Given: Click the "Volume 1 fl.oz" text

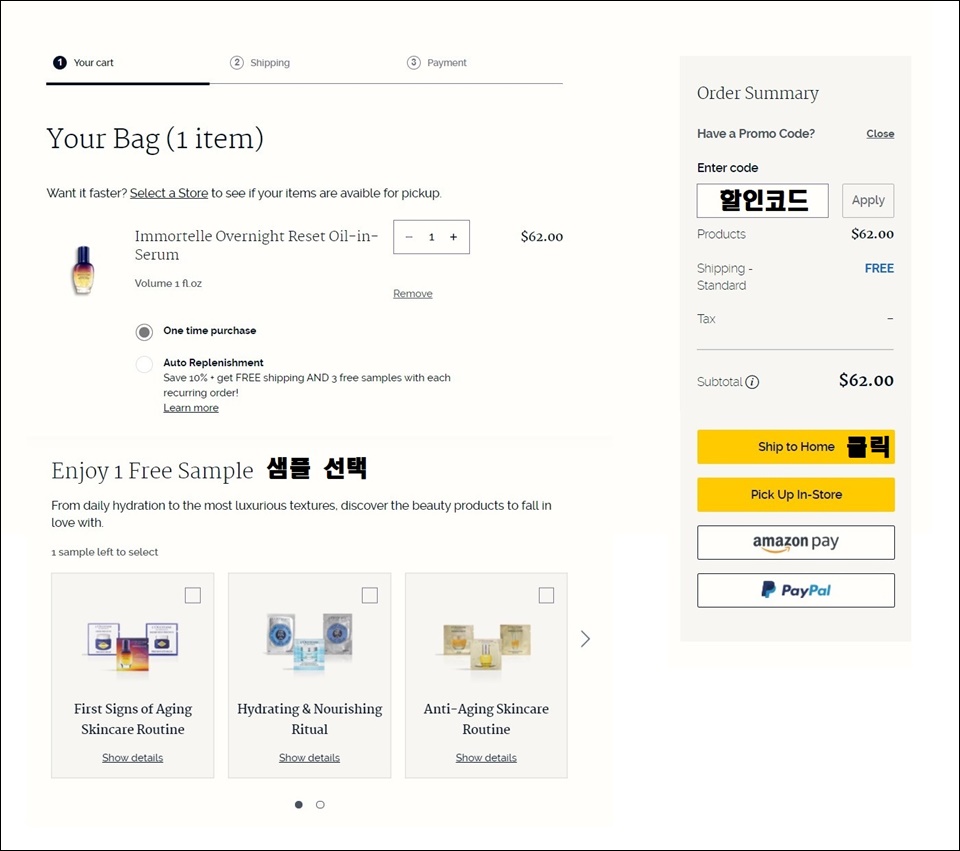Looking at the screenshot, I should (168, 283).
